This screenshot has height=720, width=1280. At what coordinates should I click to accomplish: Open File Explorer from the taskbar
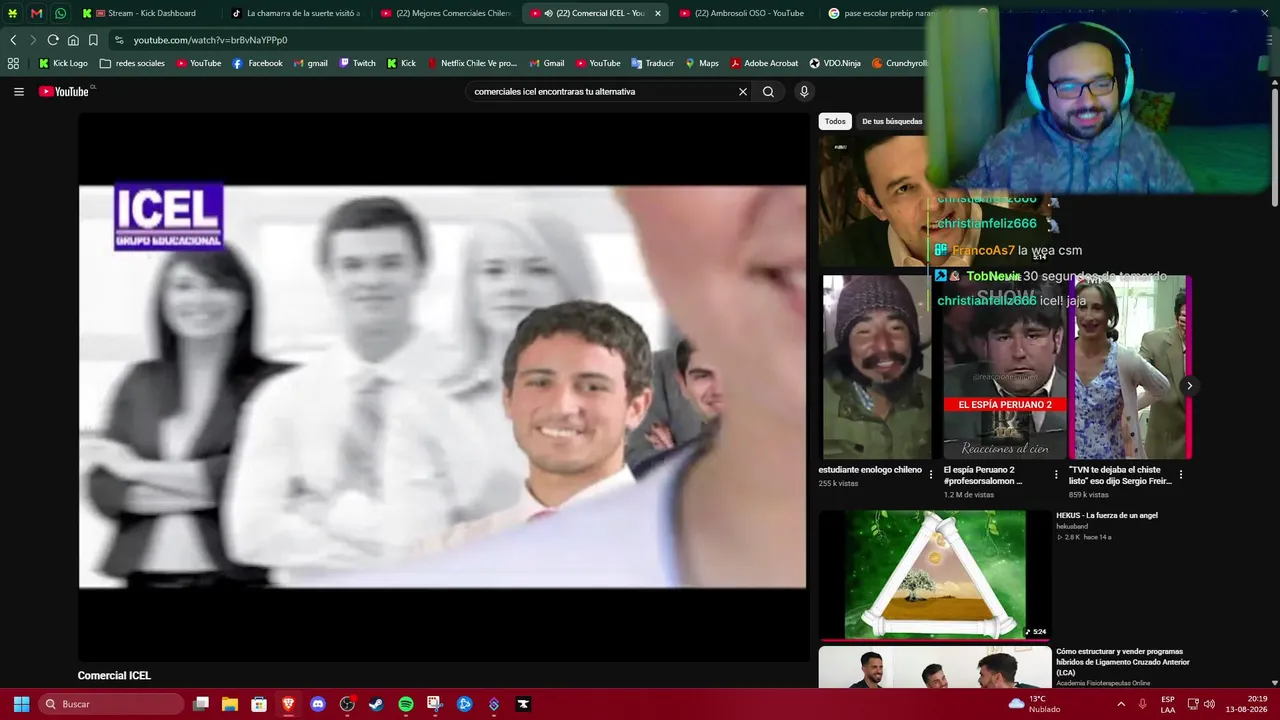230,704
